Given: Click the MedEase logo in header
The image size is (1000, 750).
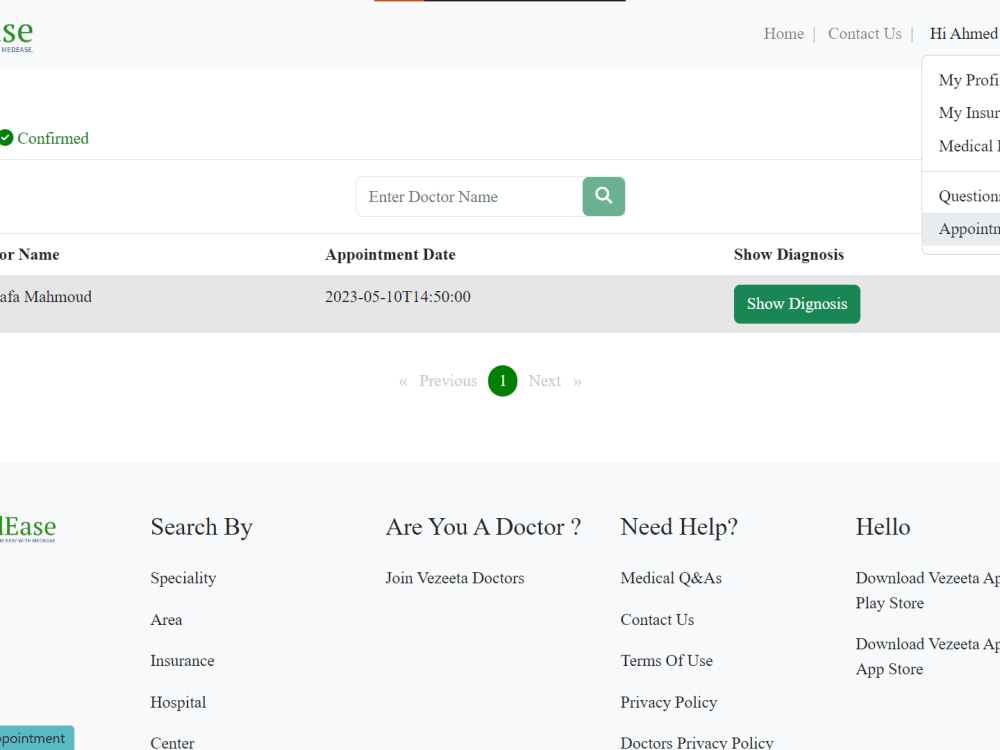Looking at the screenshot, I should 16,35.
